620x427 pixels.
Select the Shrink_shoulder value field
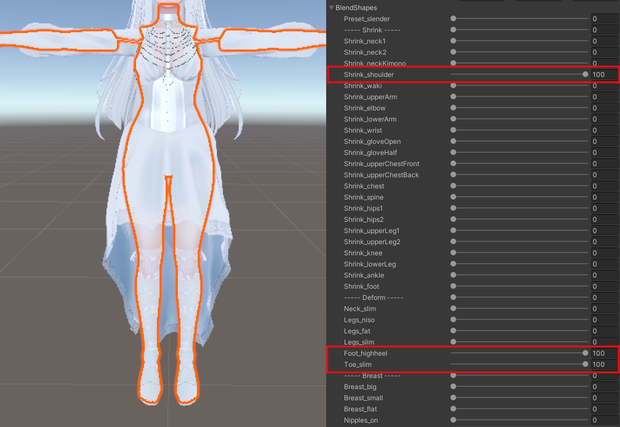604,74
